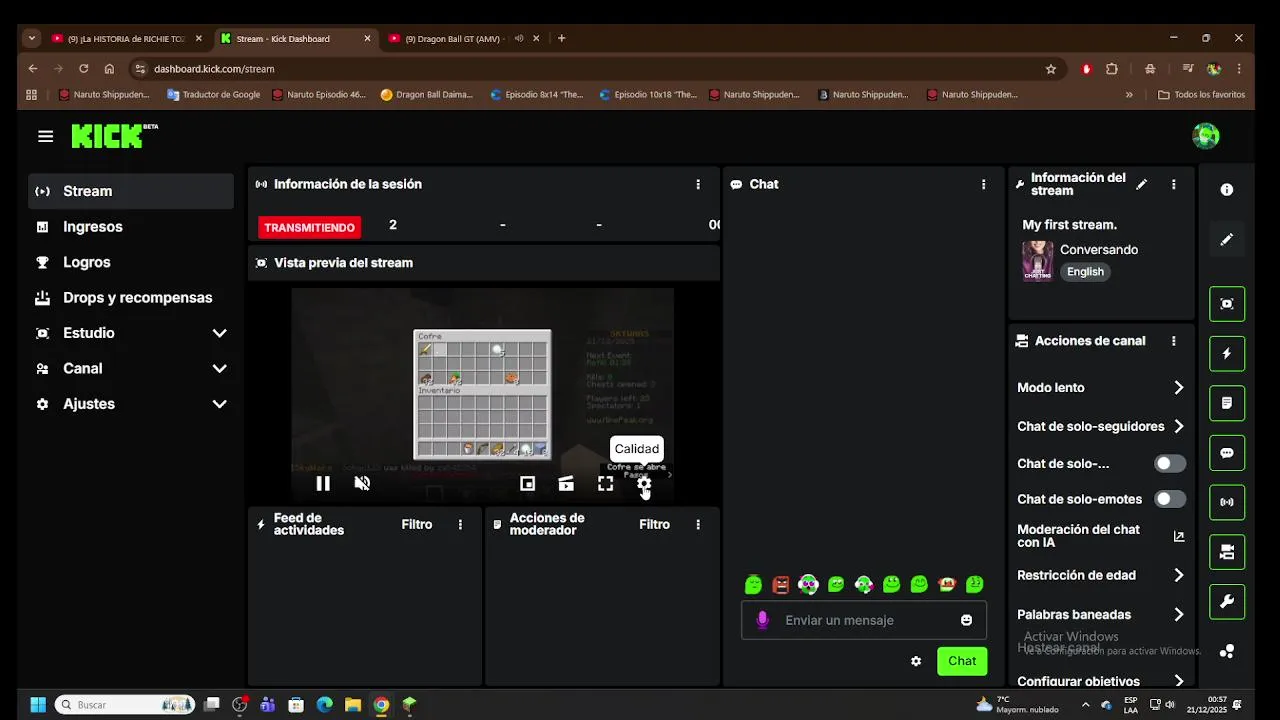This screenshot has width=1280, height=720.
Task: Switch stream preview to theater mode
Action: click(566, 484)
